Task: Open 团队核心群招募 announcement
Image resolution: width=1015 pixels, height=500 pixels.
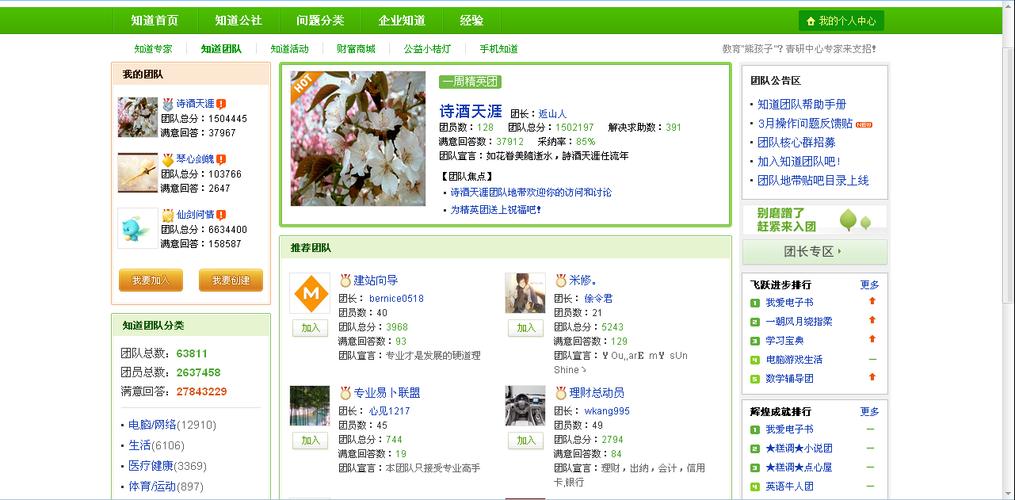Action: click(x=796, y=142)
